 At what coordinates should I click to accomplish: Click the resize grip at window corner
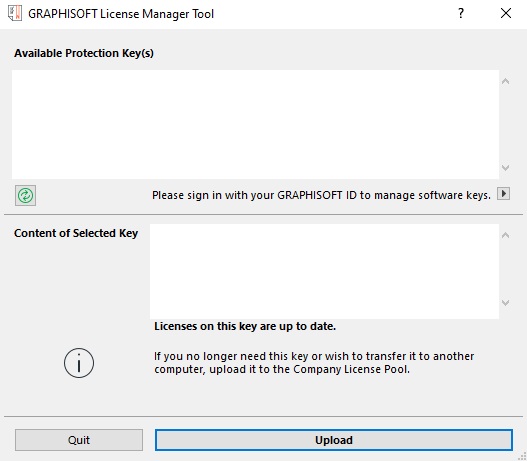click(522, 456)
